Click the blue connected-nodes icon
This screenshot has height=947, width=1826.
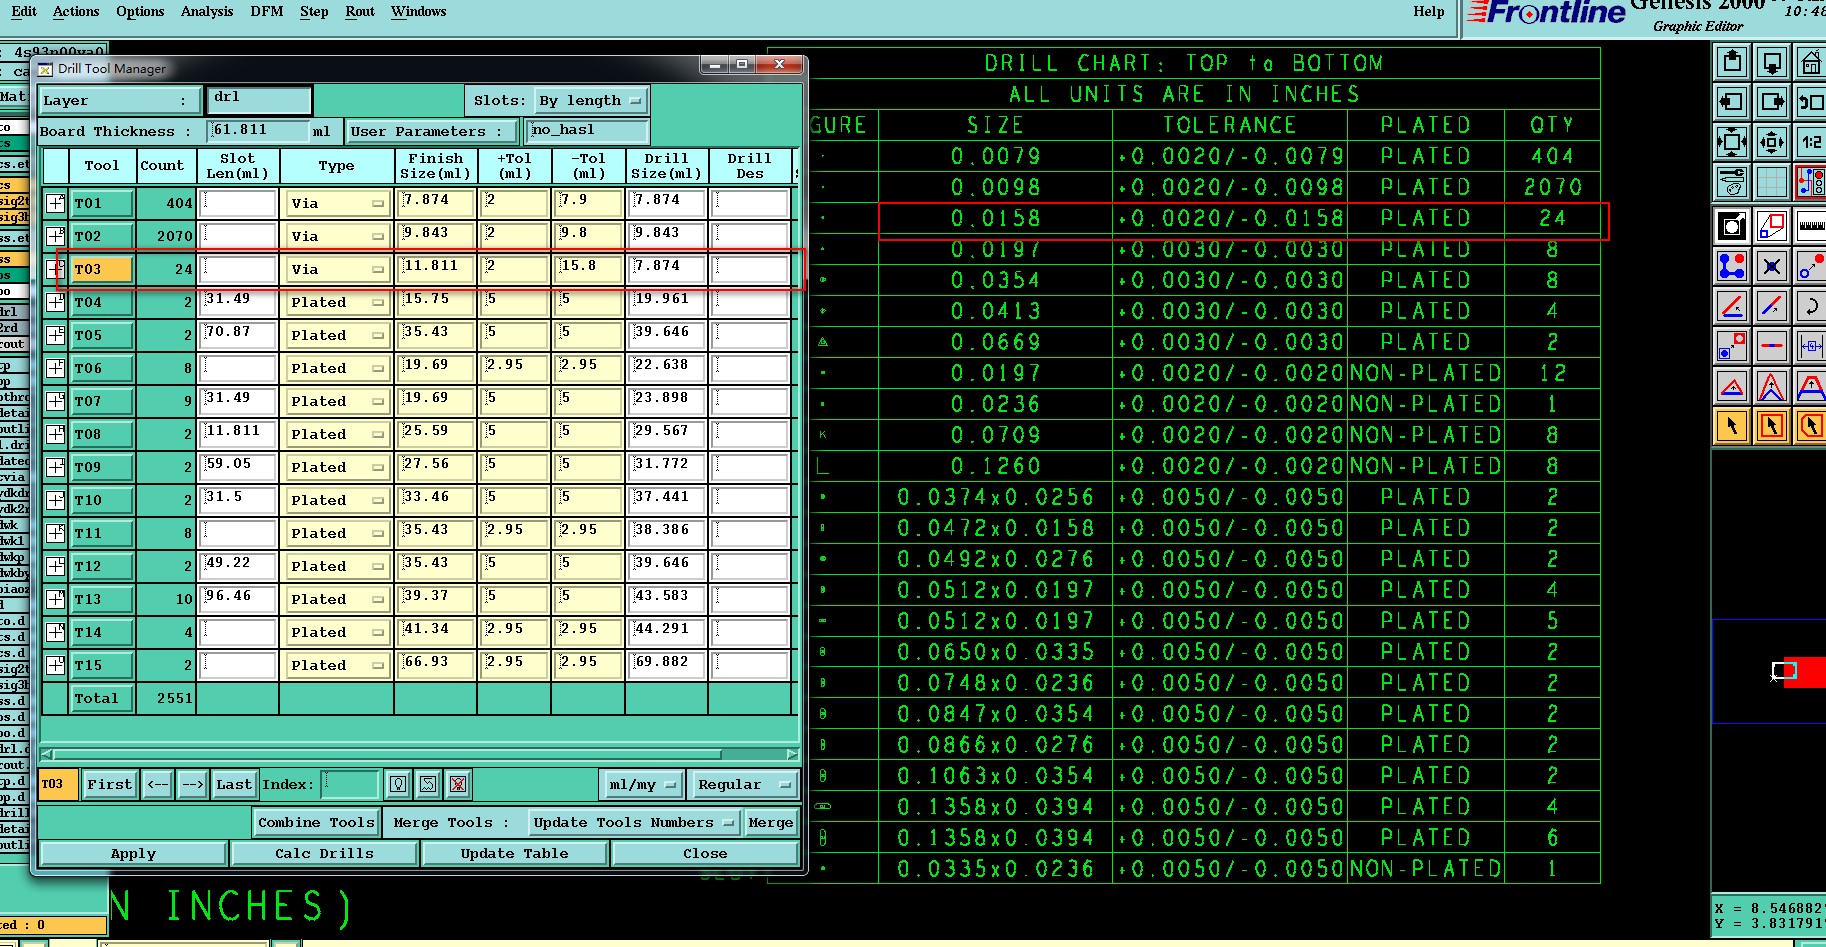1732,267
